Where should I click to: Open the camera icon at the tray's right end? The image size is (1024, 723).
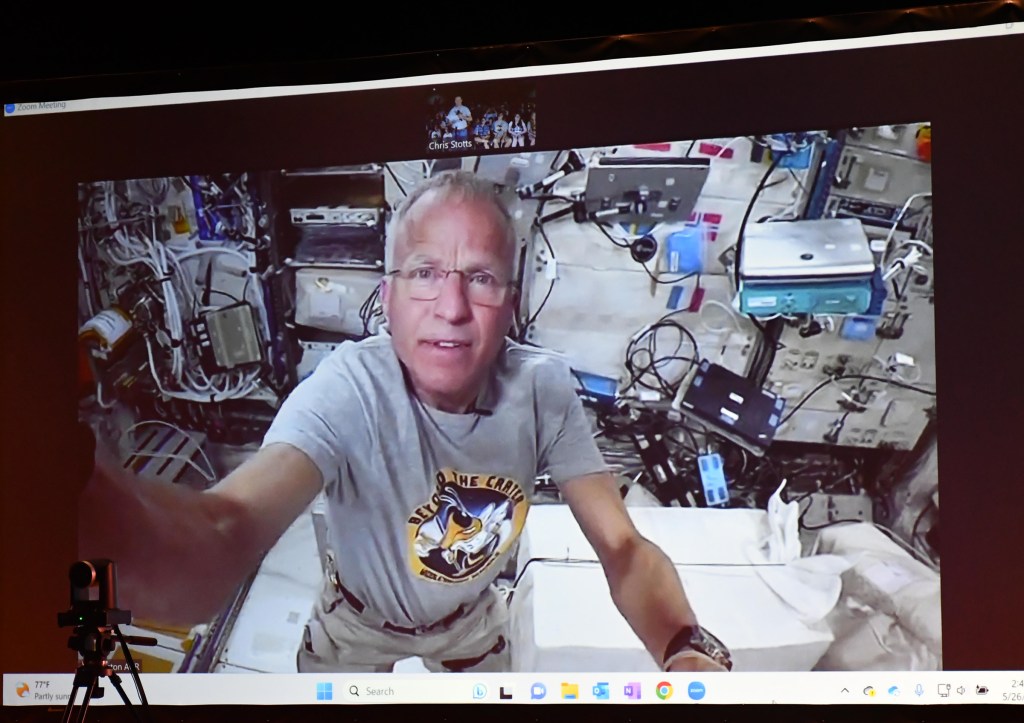click(982, 690)
